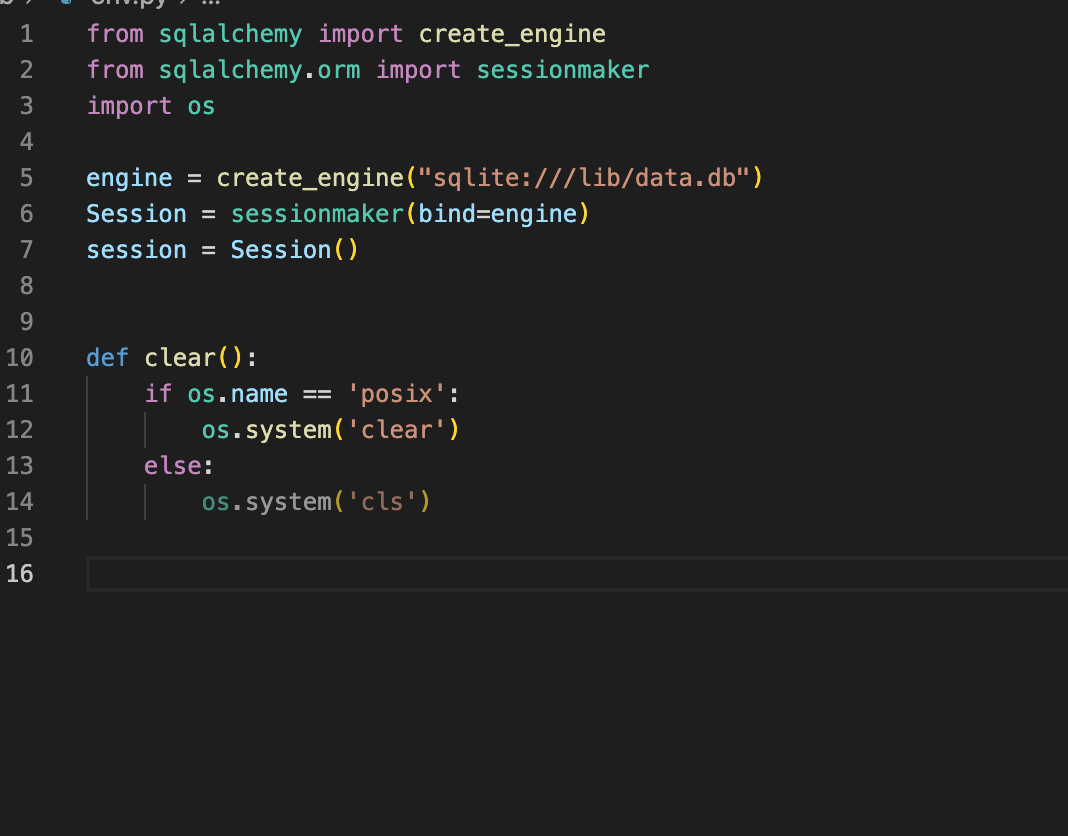Click 'sessionmaker' call on line 6
Screen dimensions: 1068x836
(x=317, y=214)
